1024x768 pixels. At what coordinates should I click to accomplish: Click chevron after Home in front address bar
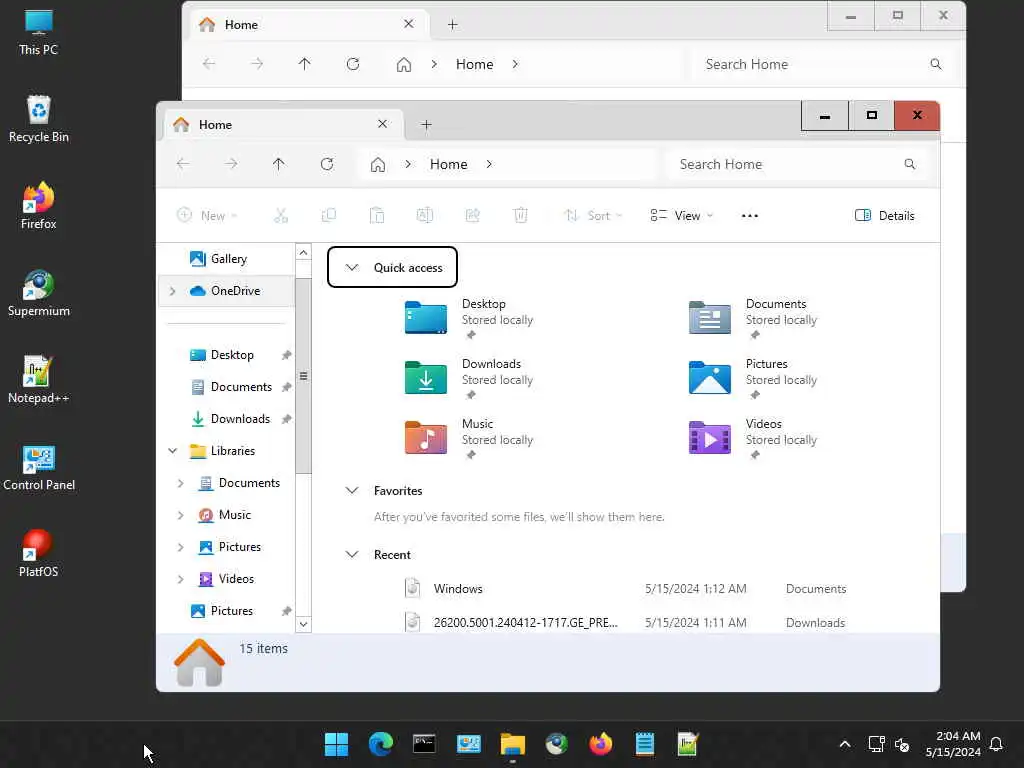[x=489, y=164]
